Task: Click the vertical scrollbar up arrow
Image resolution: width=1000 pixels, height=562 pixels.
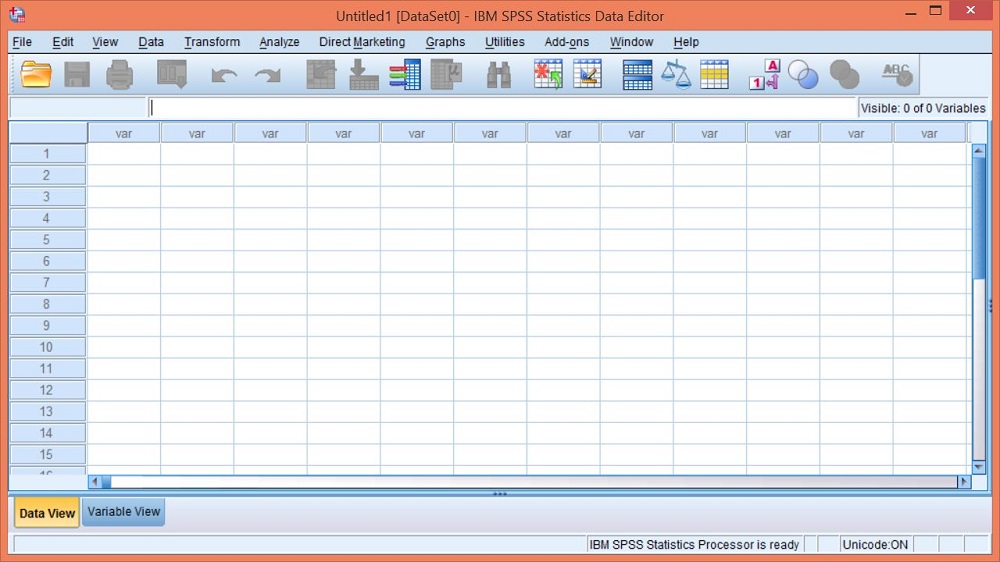Action: tap(978, 151)
